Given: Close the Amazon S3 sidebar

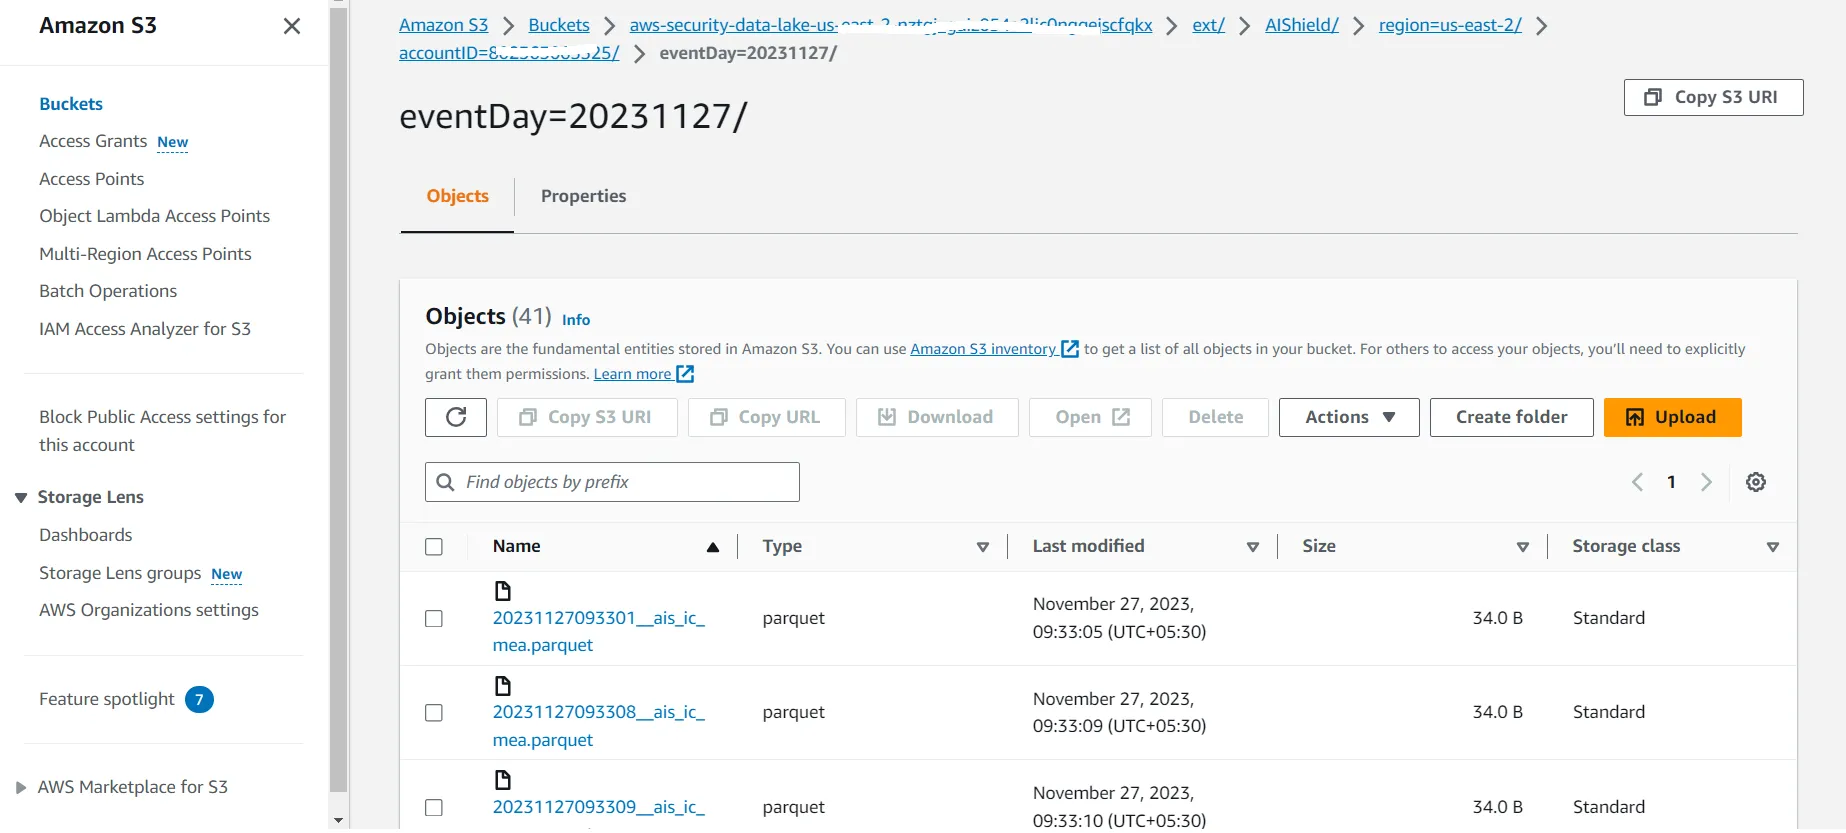Looking at the screenshot, I should tap(292, 26).
